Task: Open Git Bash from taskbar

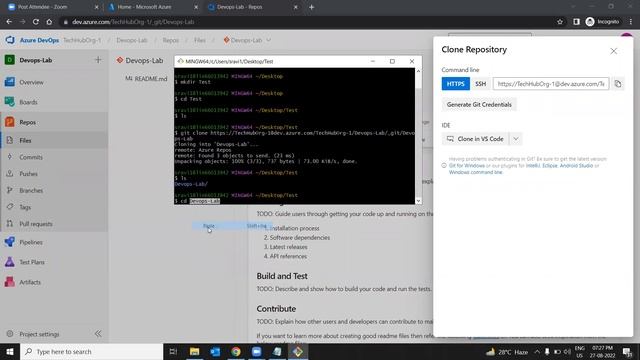Action: pyautogui.click(x=298, y=351)
